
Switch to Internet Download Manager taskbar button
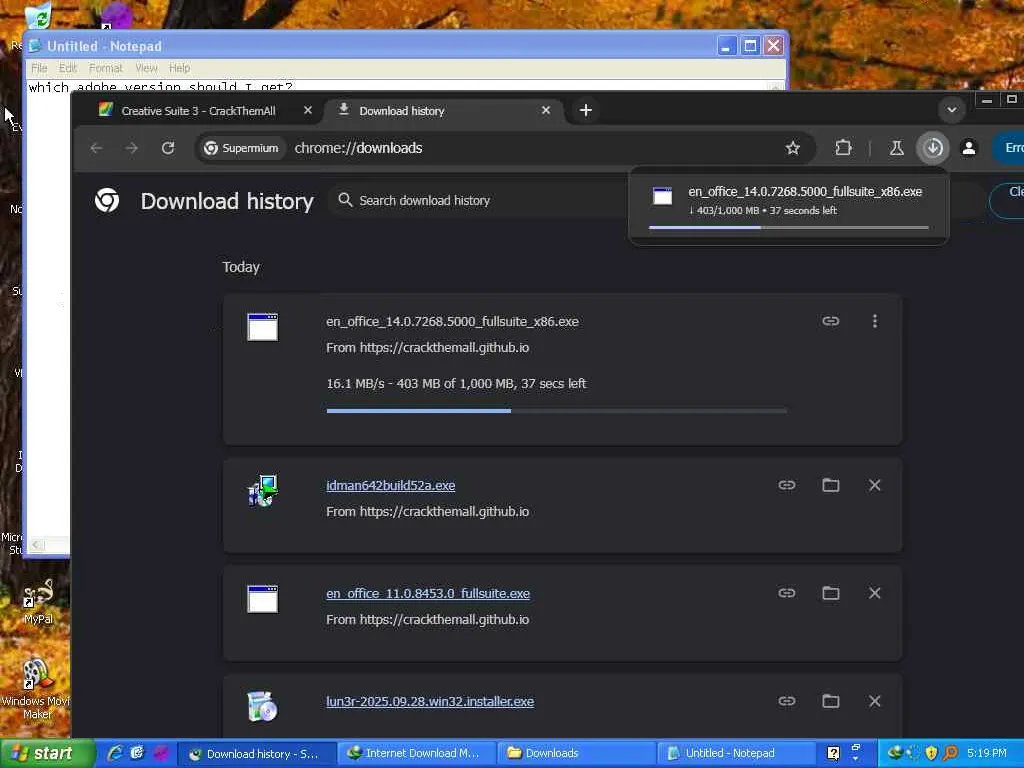pyautogui.click(x=417, y=753)
